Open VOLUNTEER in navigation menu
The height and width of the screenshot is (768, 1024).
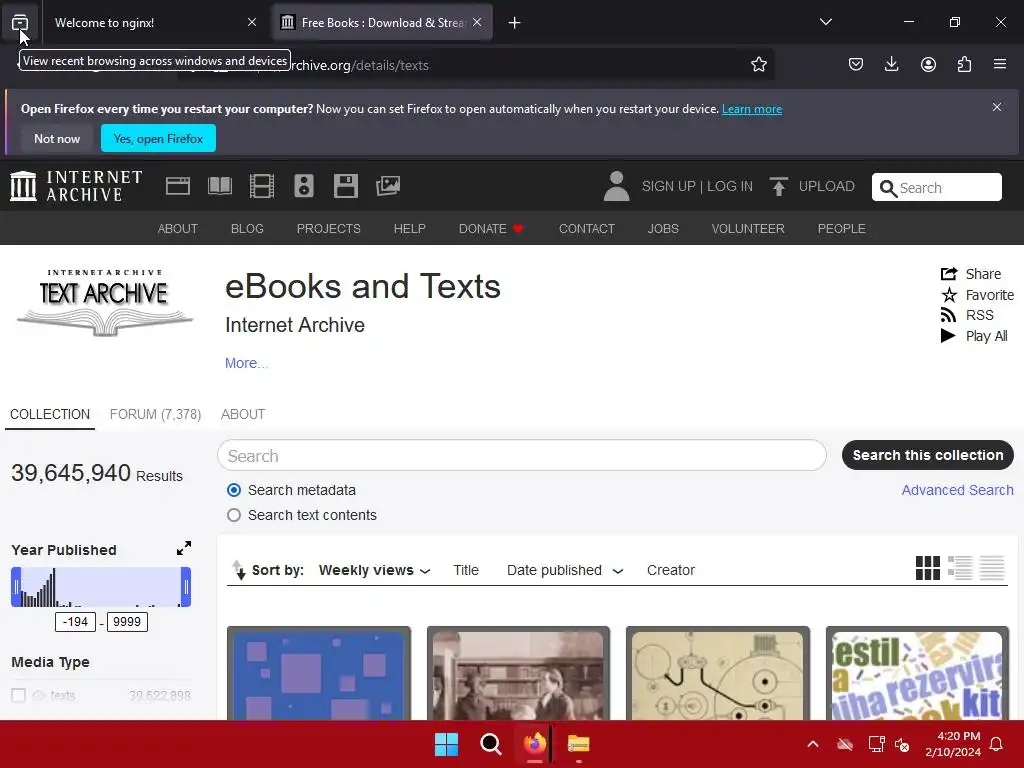(x=748, y=229)
